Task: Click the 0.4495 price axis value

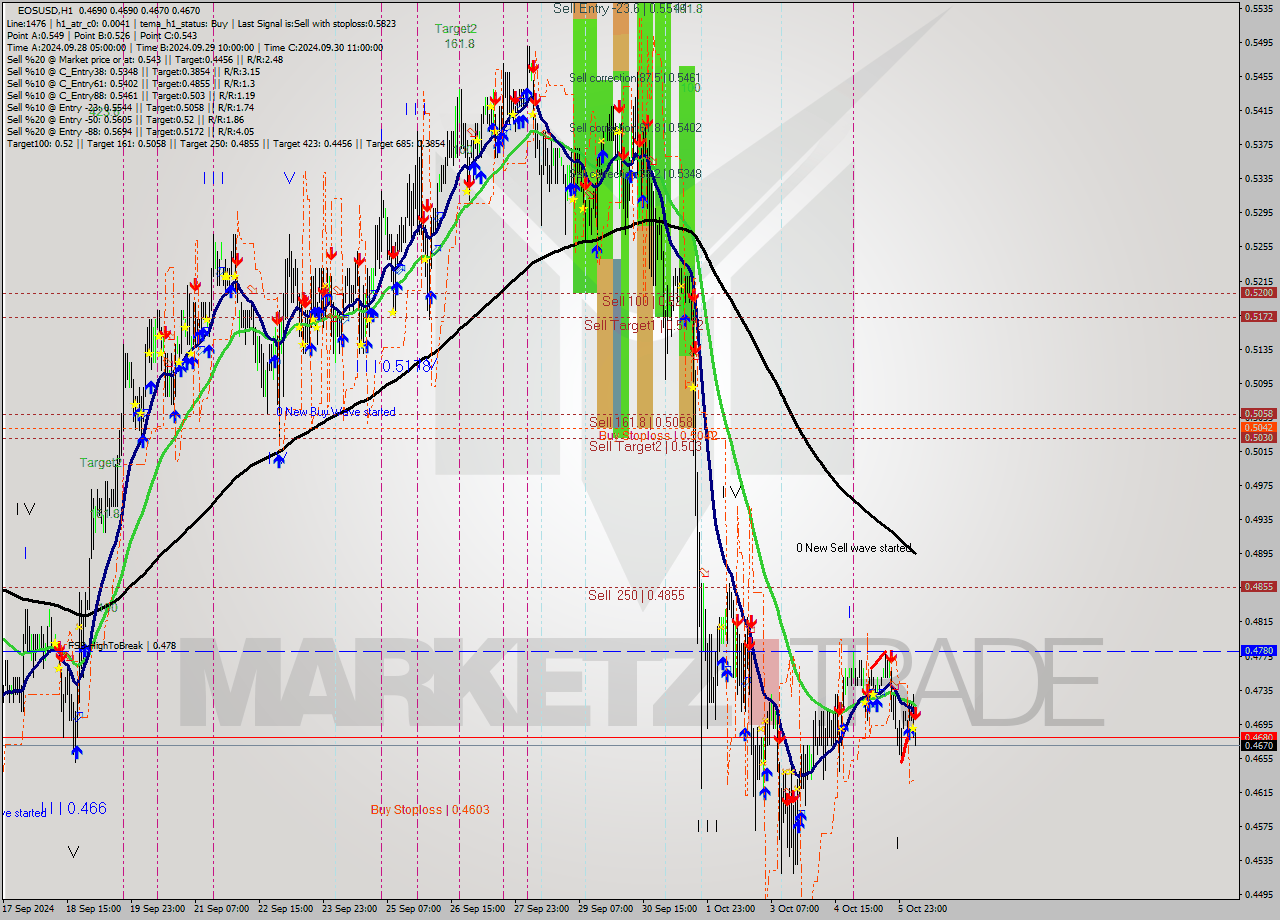Action: [1258, 895]
